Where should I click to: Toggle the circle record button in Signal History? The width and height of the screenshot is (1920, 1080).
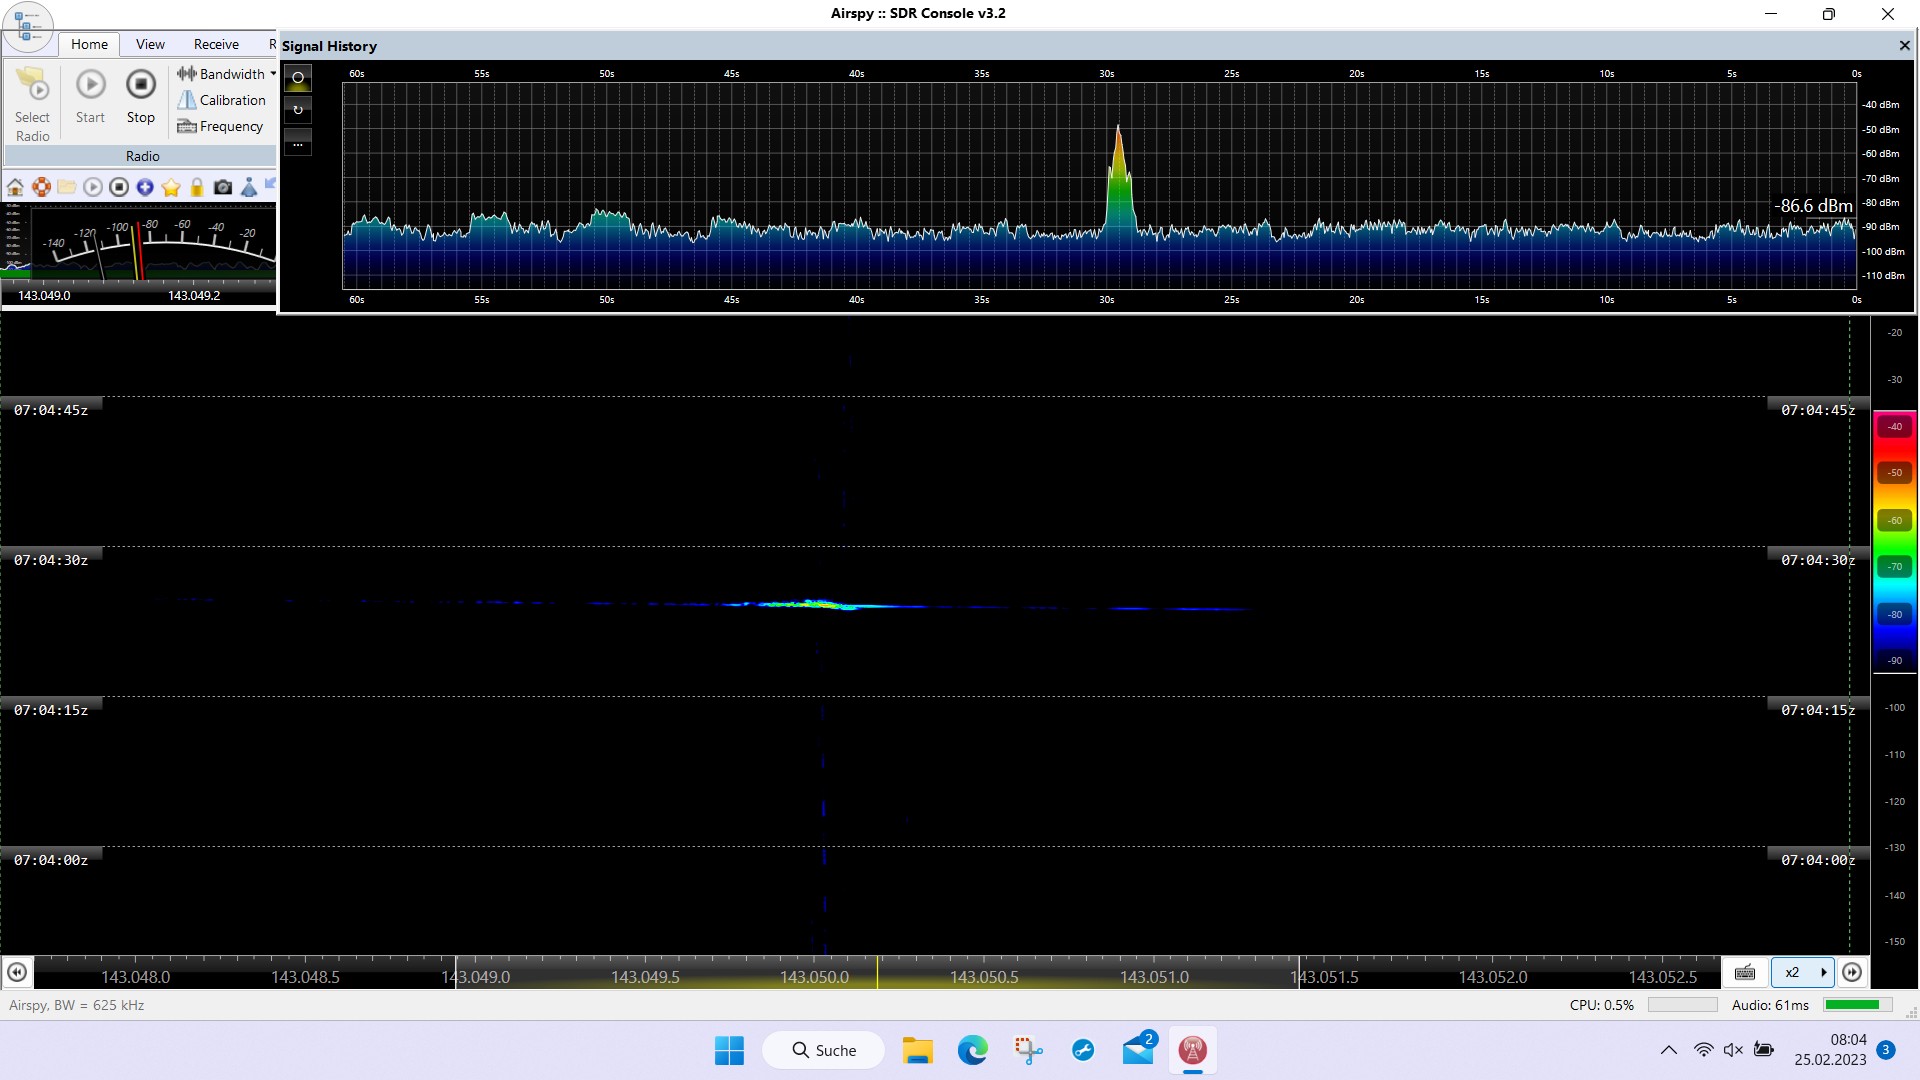[297, 78]
